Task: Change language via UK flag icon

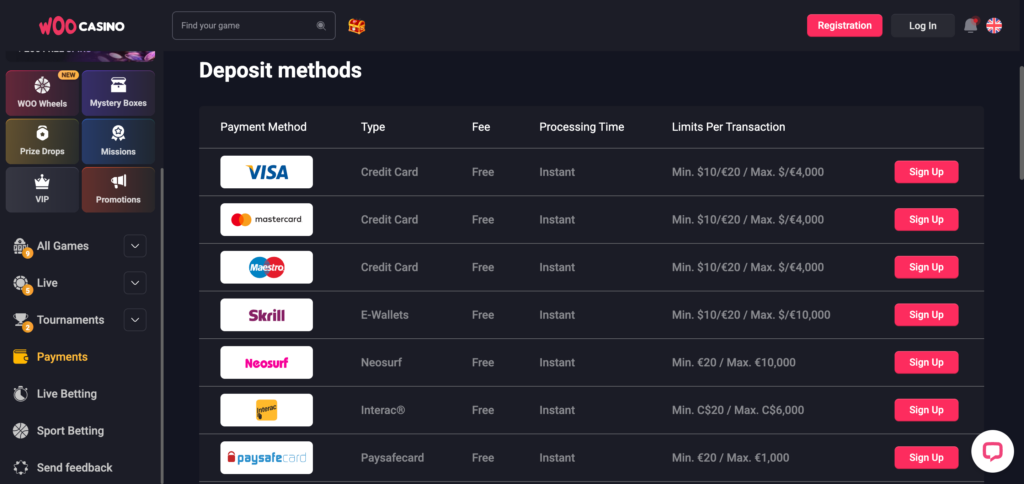Action: 994,25
